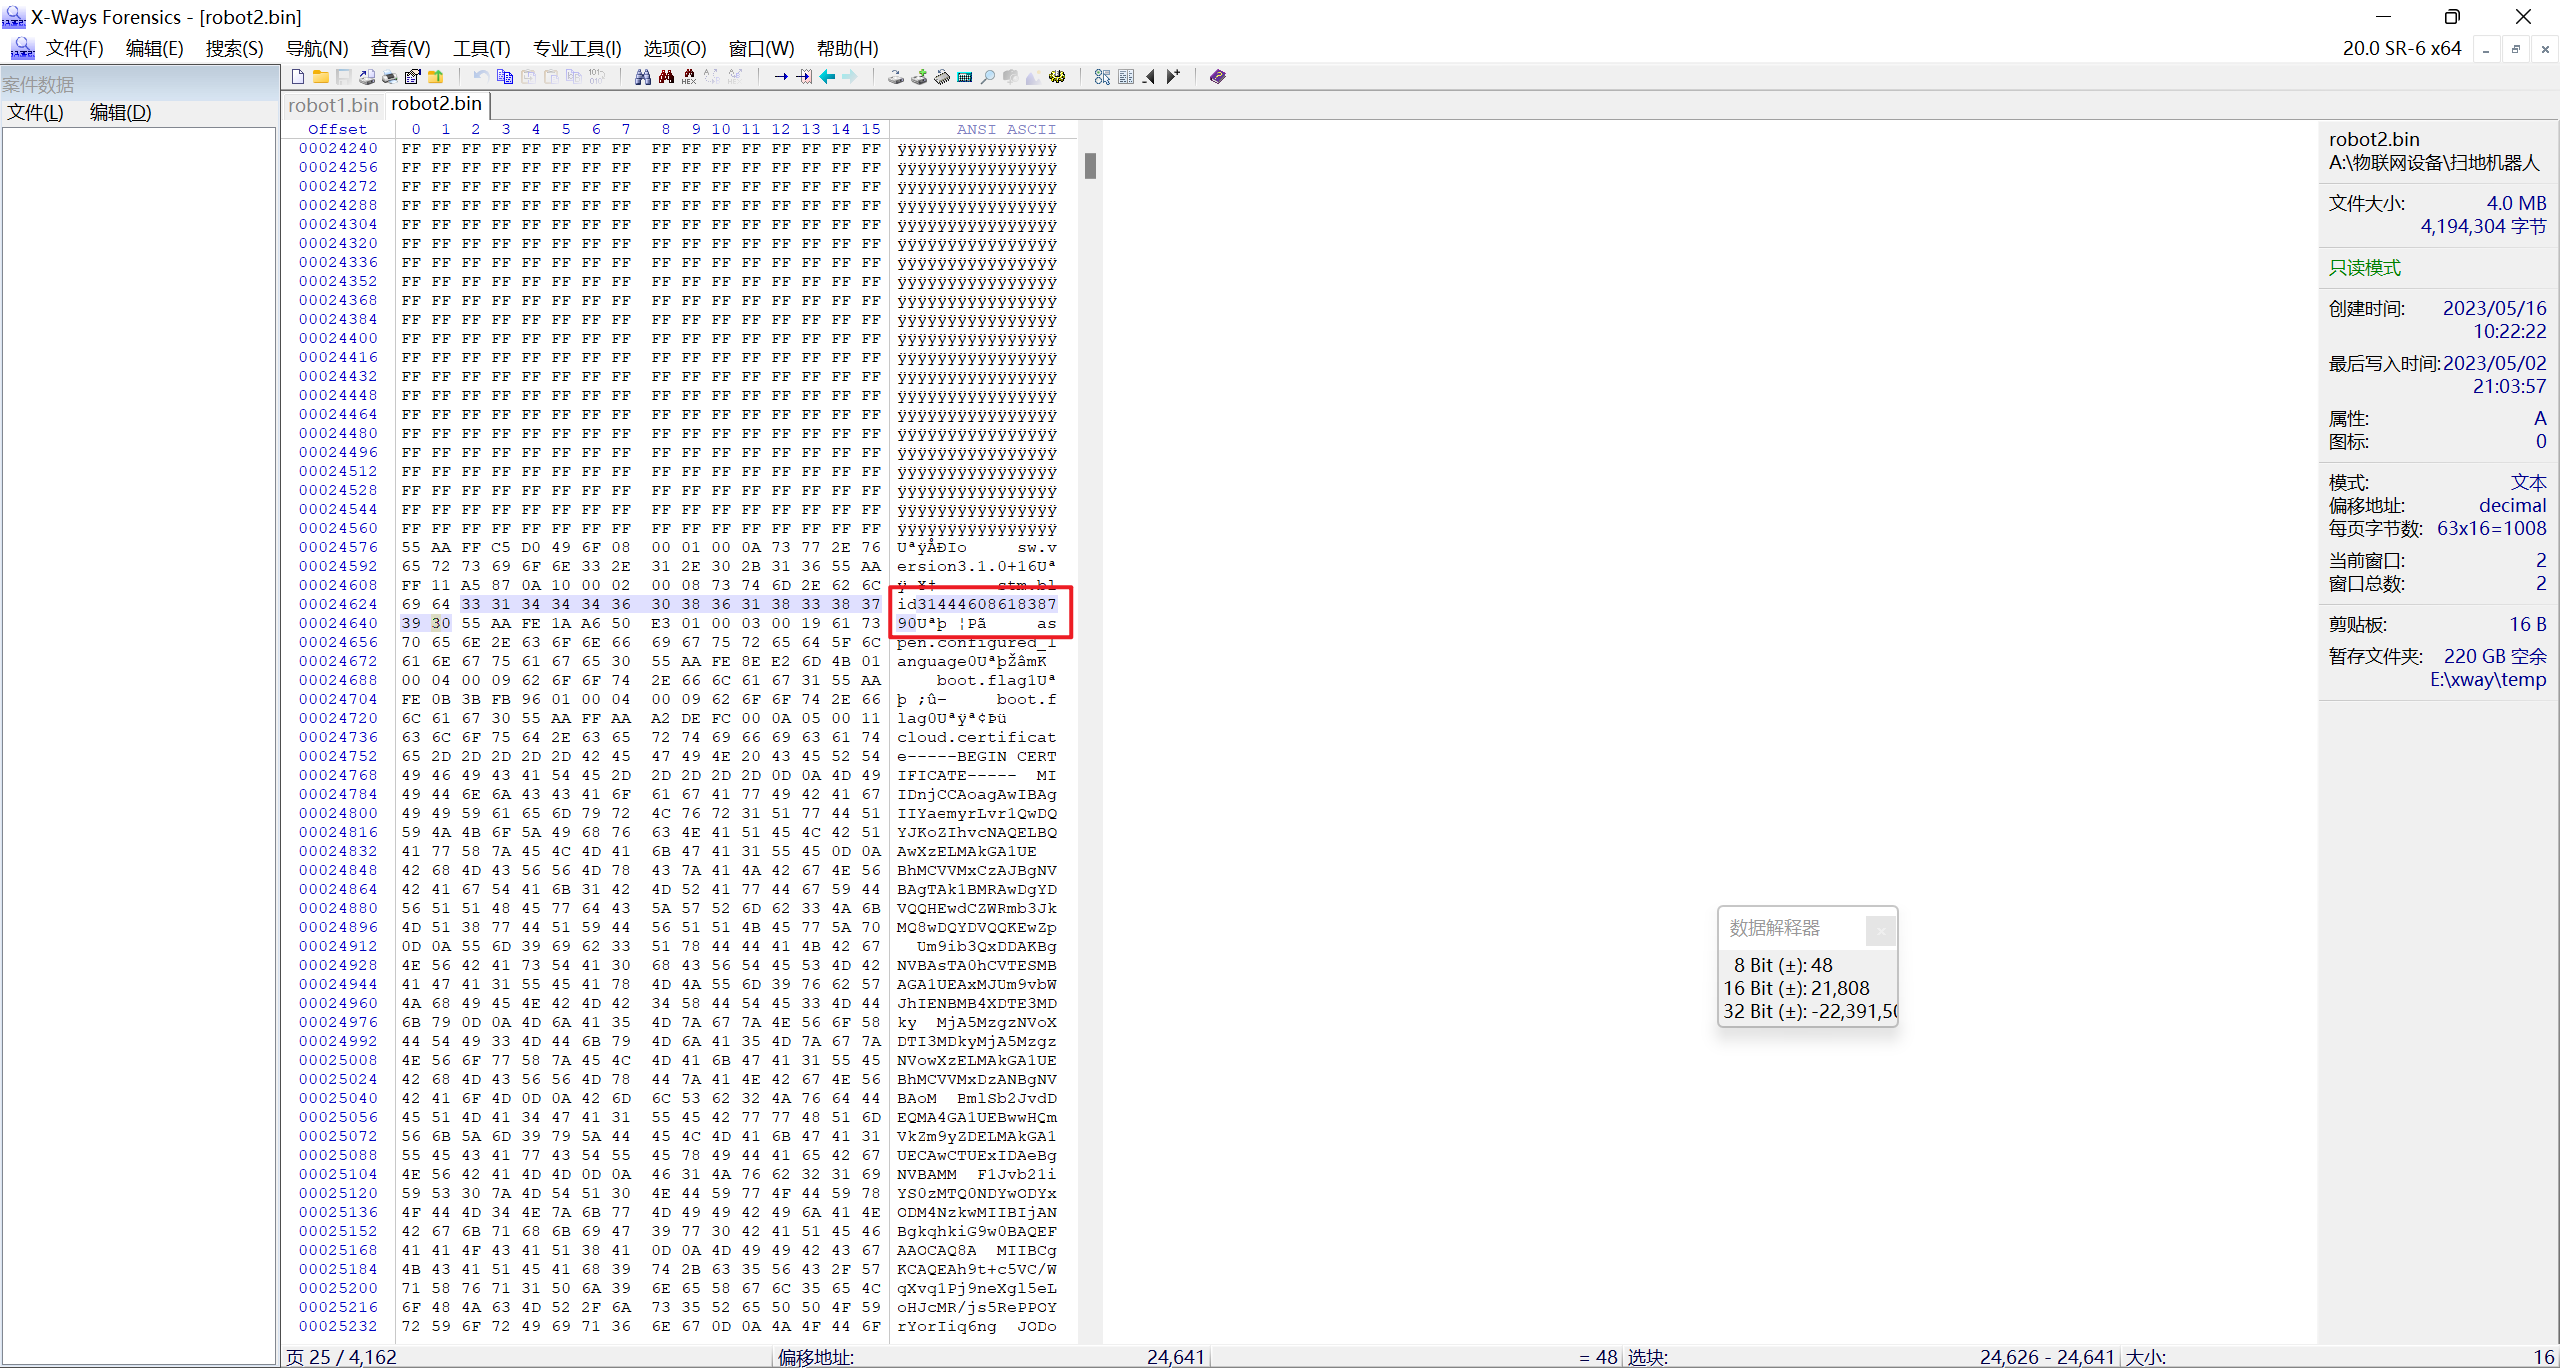Click the Open folder toolbar icon
Image resolution: width=2560 pixels, height=1368 pixels.
(320, 77)
